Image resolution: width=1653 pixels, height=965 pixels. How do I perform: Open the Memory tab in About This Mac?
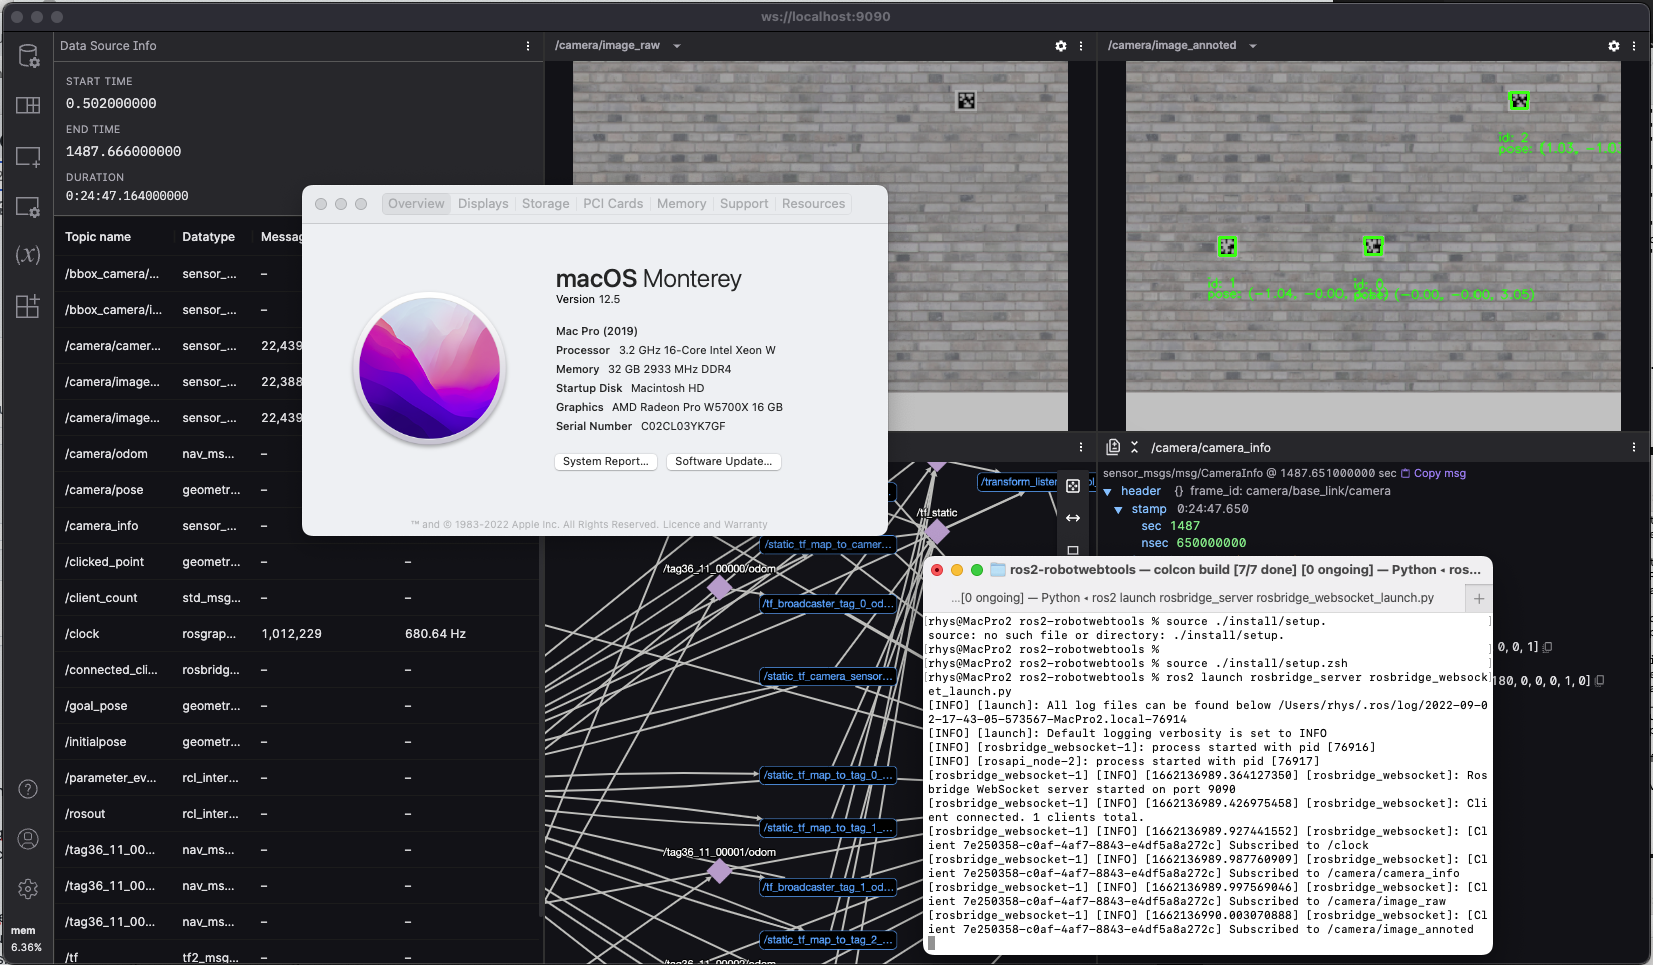click(681, 204)
